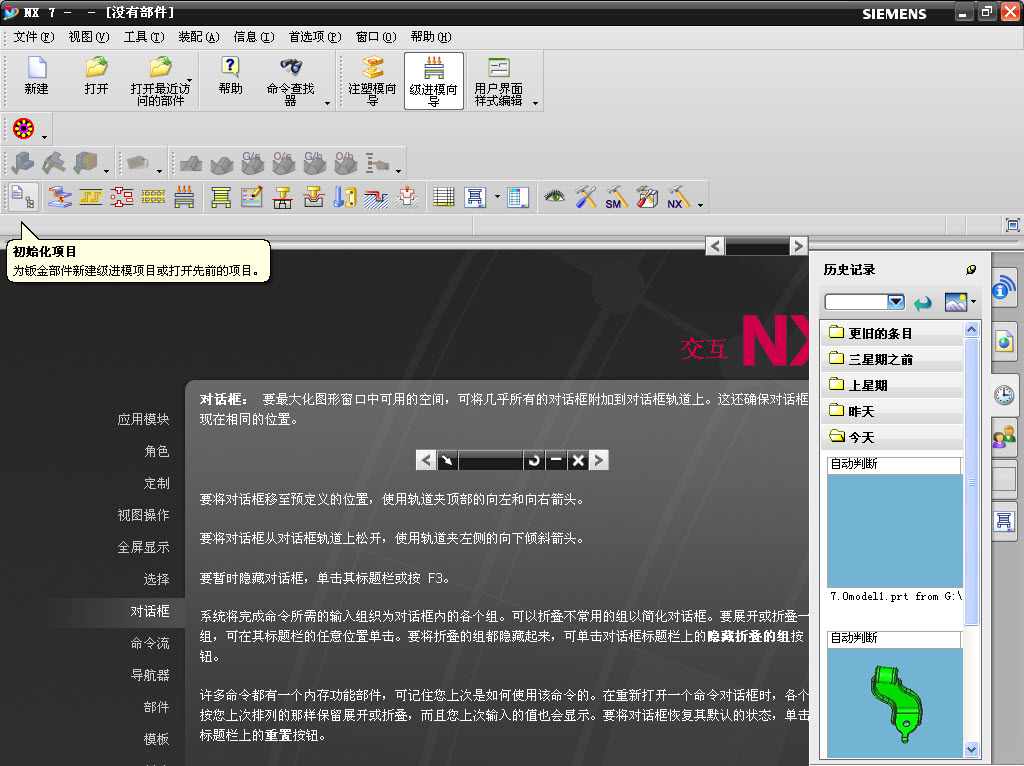
Task: Click the die press icon with red arrows
Action: [184, 197]
